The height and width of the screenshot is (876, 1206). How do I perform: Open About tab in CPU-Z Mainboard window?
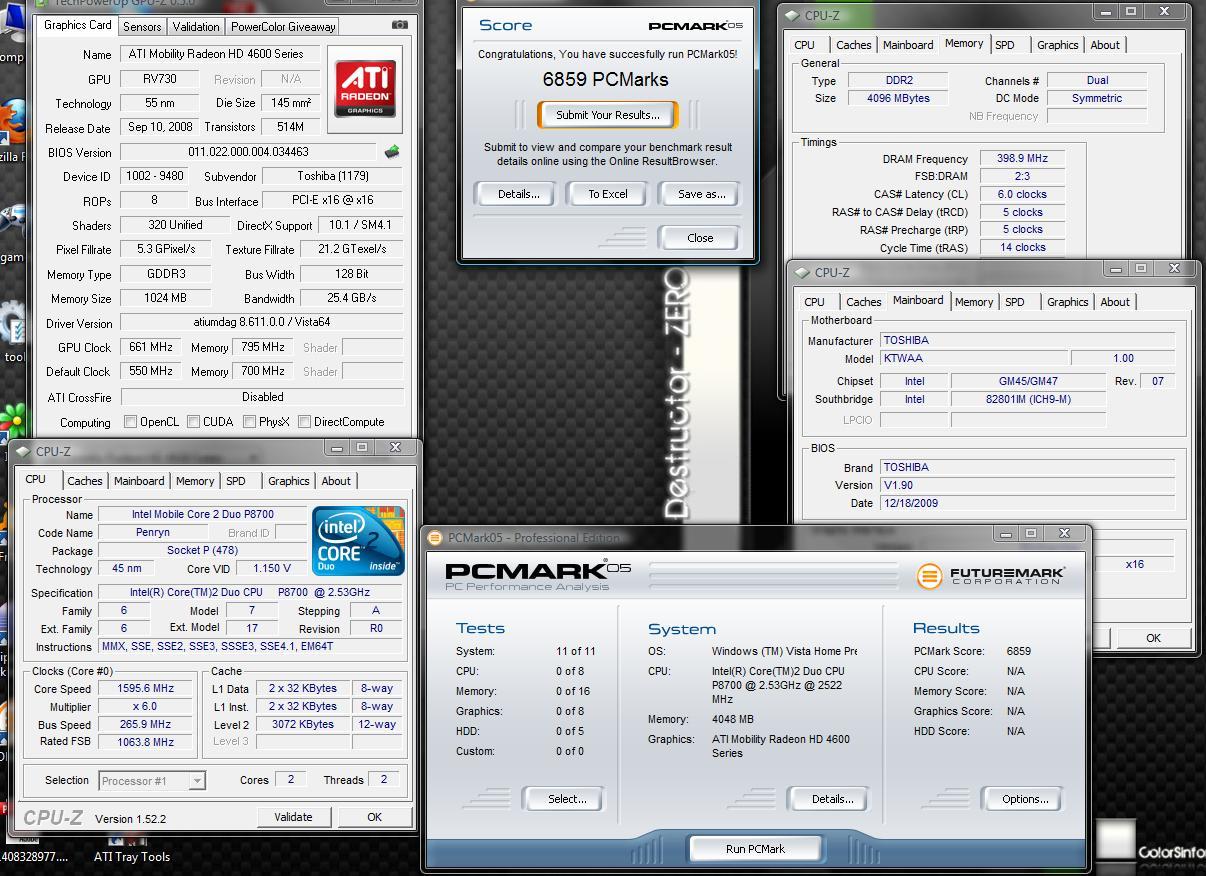[1115, 302]
